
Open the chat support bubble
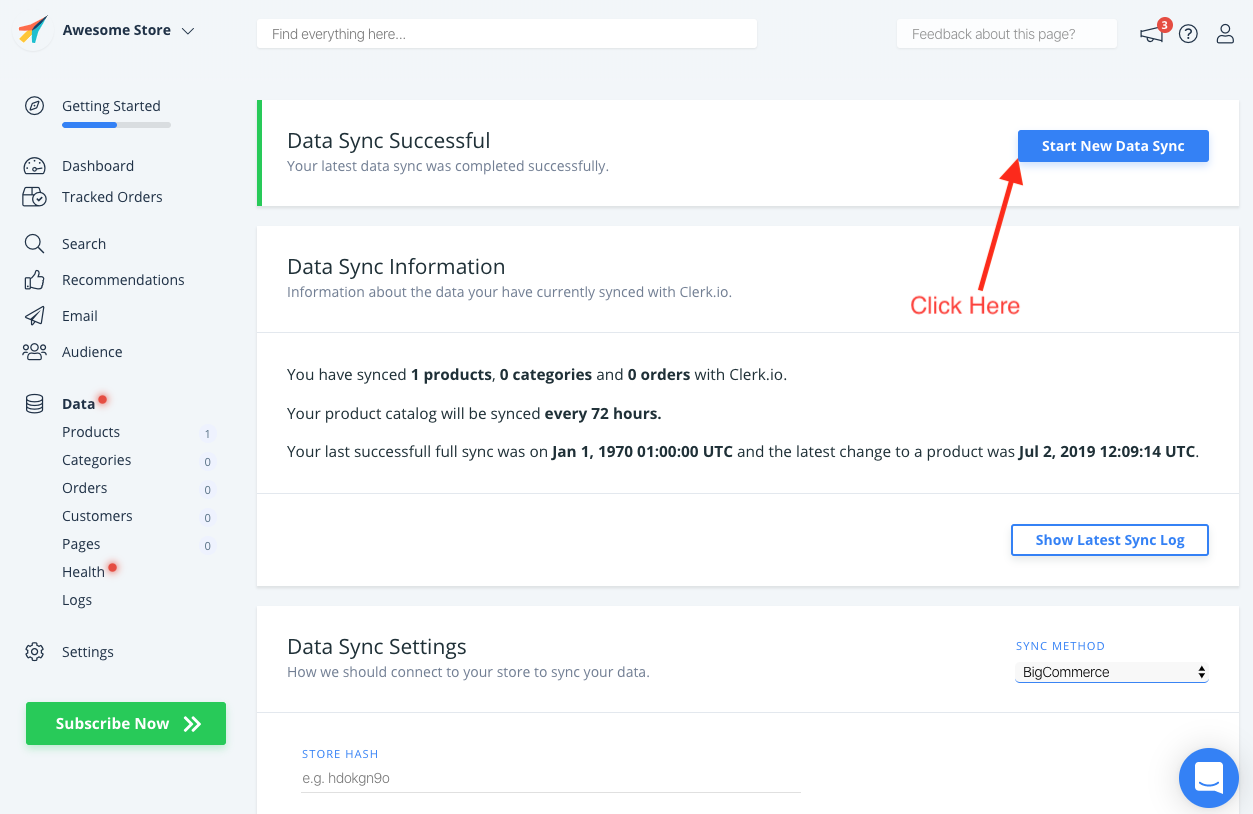click(x=1209, y=777)
